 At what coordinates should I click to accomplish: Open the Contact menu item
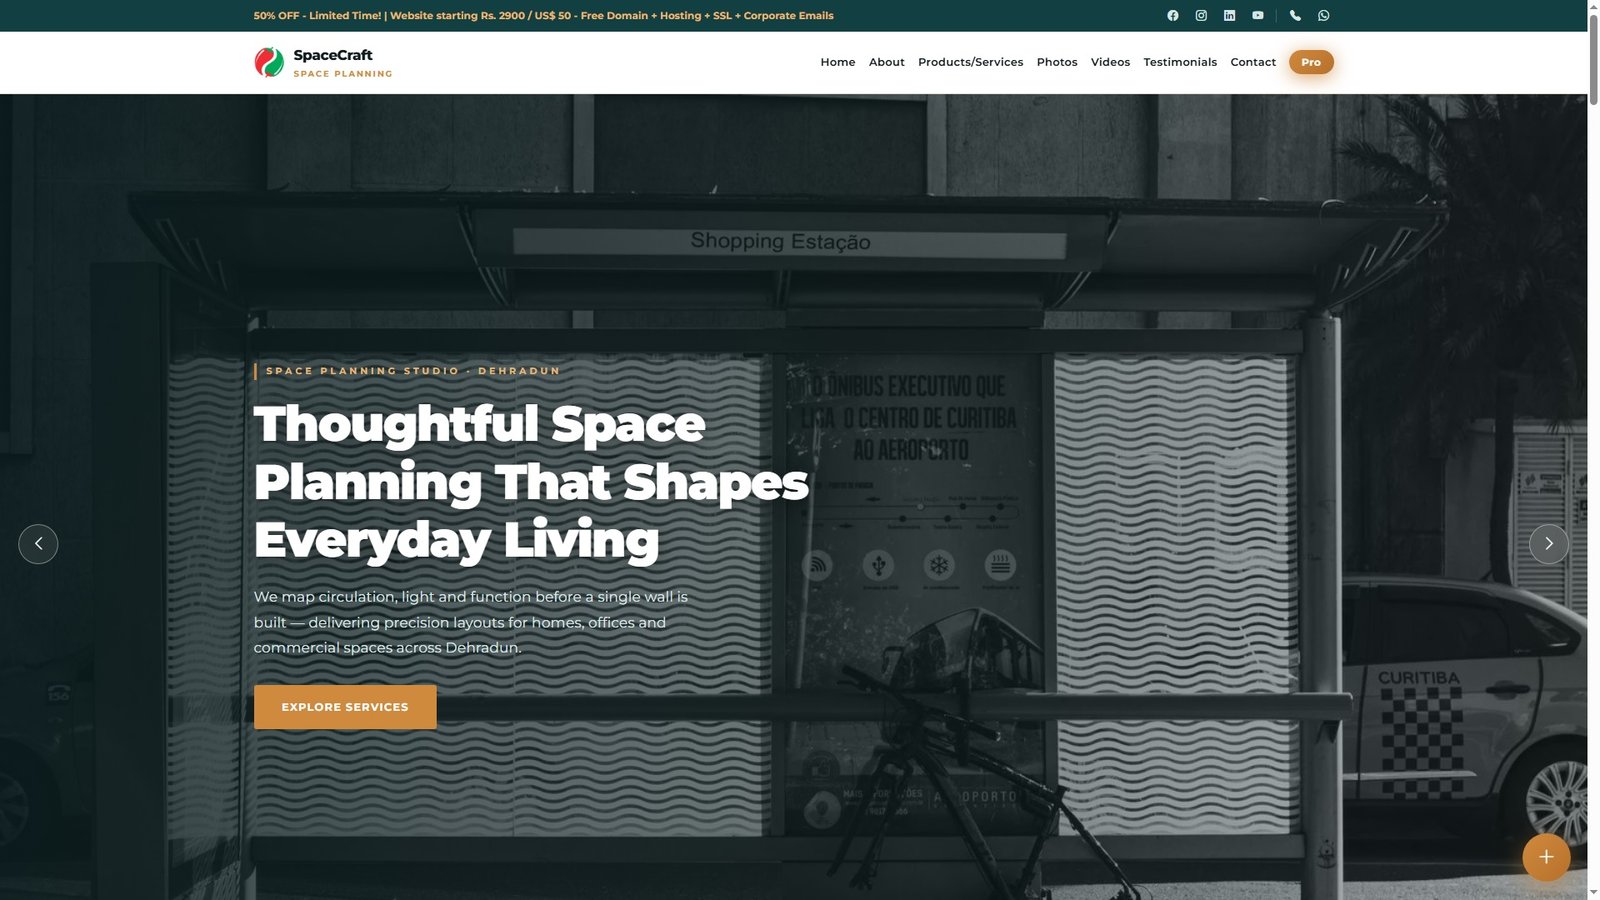coord(1253,62)
